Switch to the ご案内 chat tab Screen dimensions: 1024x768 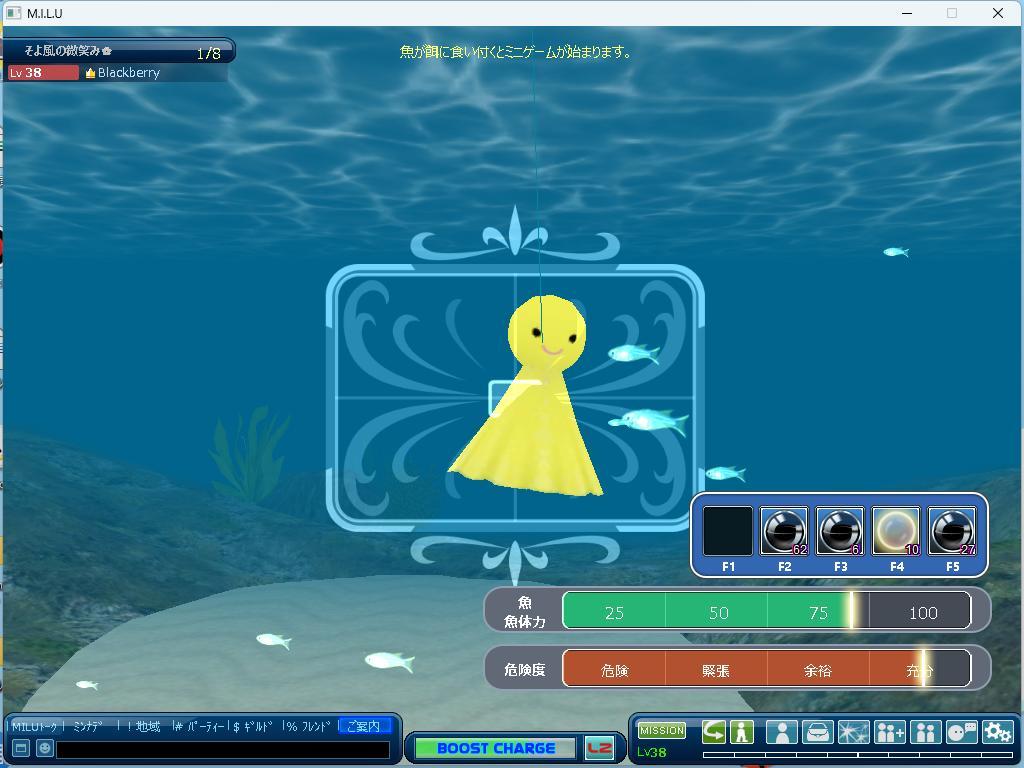(x=363, y=726)
